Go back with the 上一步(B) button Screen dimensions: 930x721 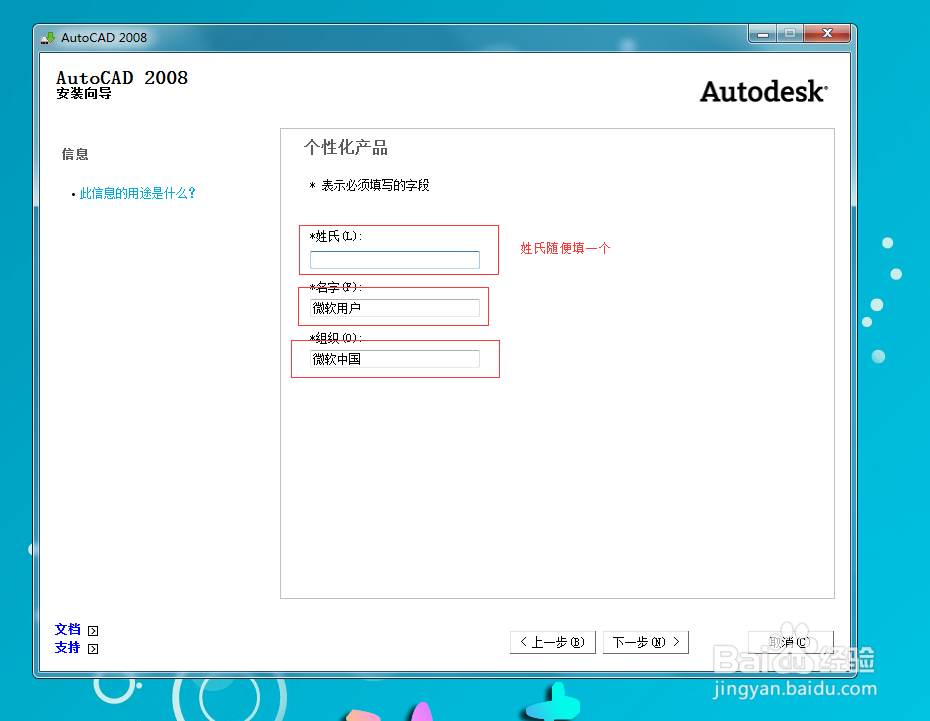(x=552, y=642)
